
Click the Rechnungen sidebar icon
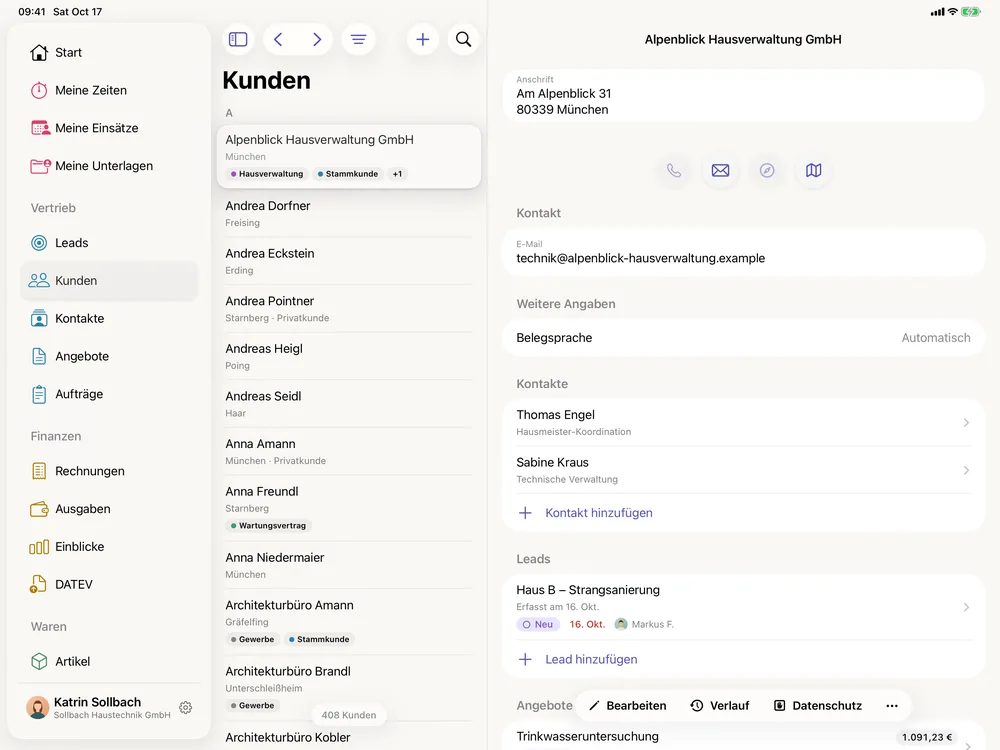click(39, 471)
